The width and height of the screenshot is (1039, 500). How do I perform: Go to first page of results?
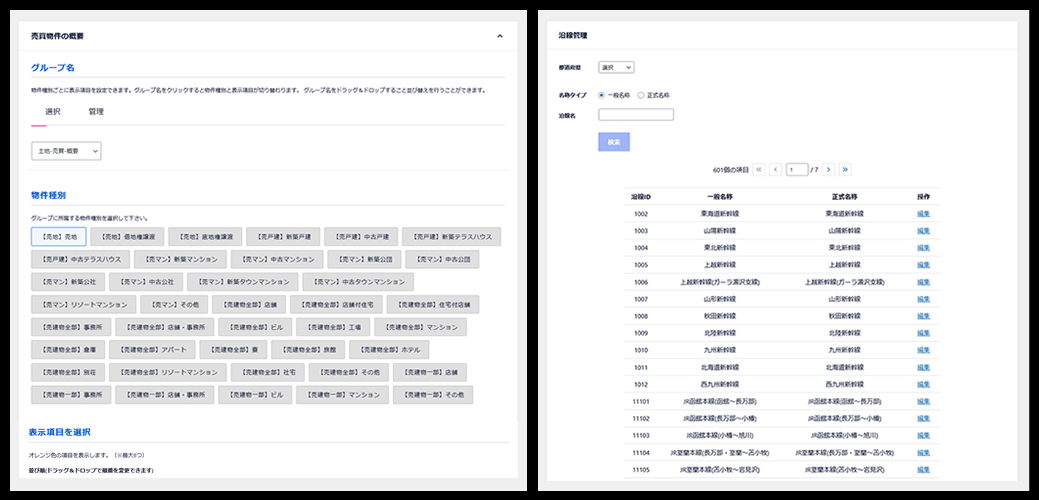pos(759,170)
